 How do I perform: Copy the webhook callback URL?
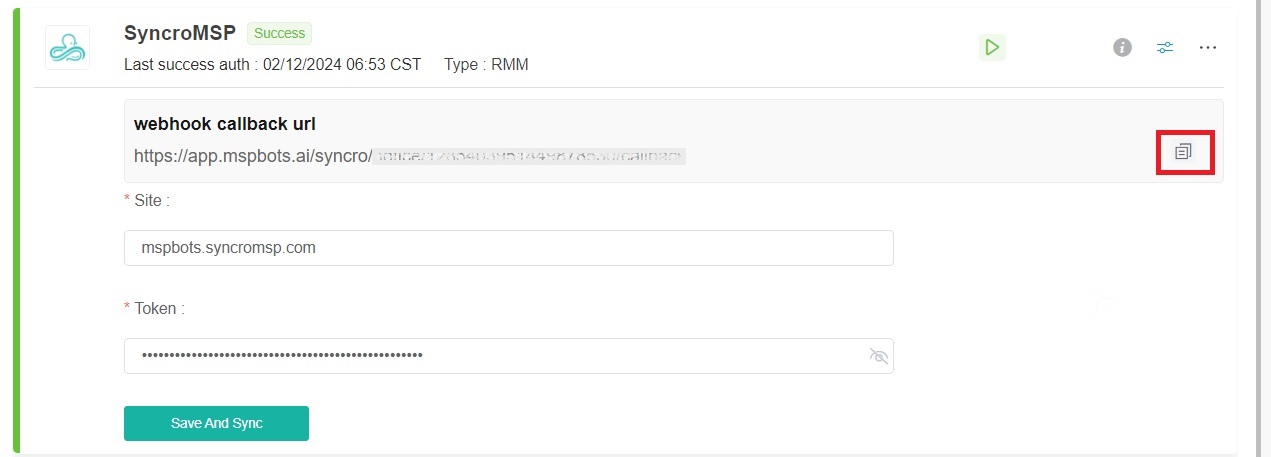[1184, 152]
